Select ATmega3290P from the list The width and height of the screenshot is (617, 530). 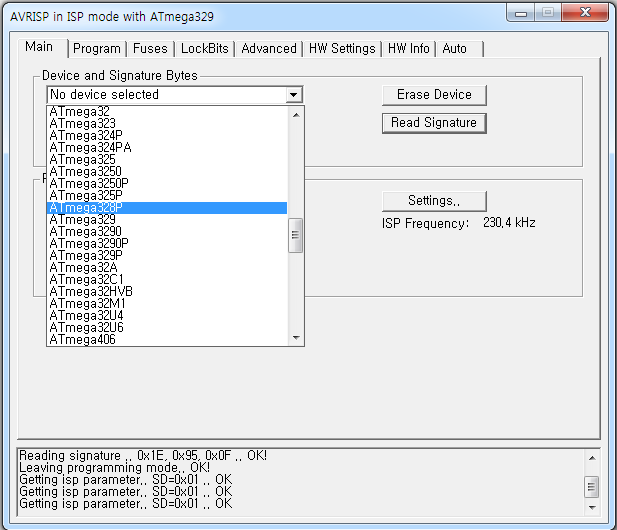click(x=167, y=244)
